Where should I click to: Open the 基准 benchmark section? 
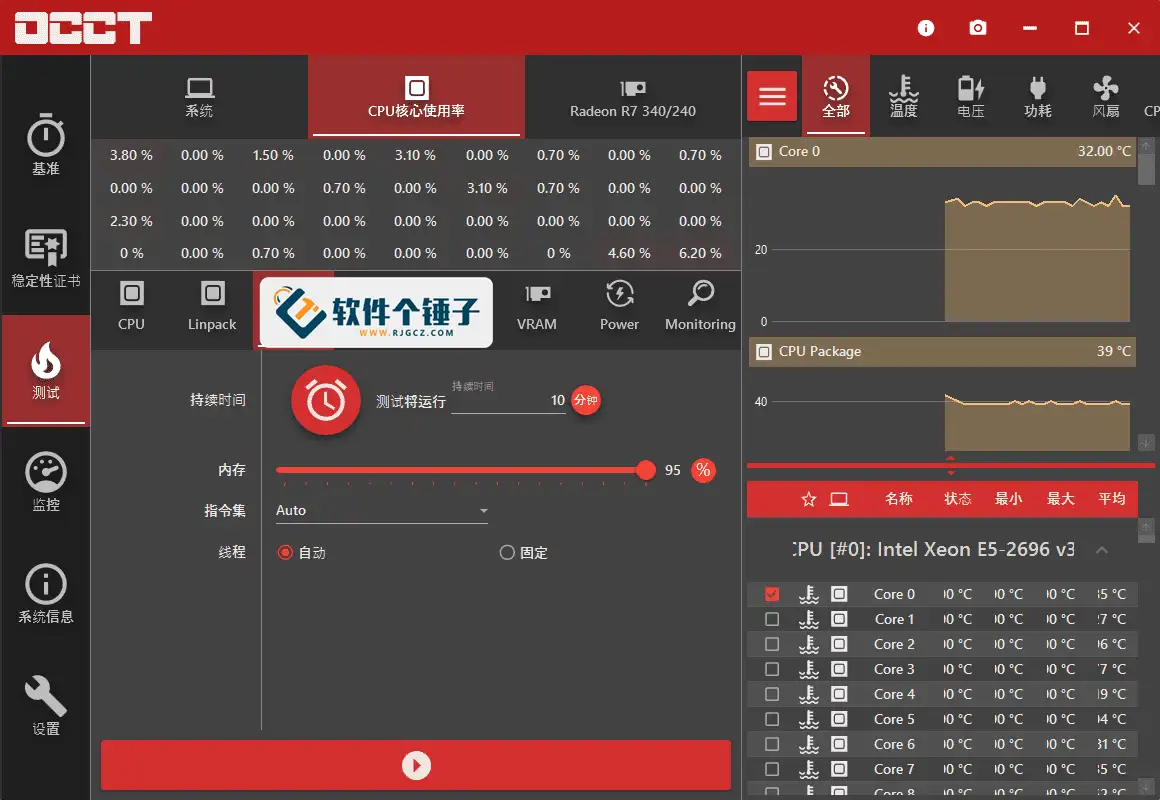click(x=46, y=145)
